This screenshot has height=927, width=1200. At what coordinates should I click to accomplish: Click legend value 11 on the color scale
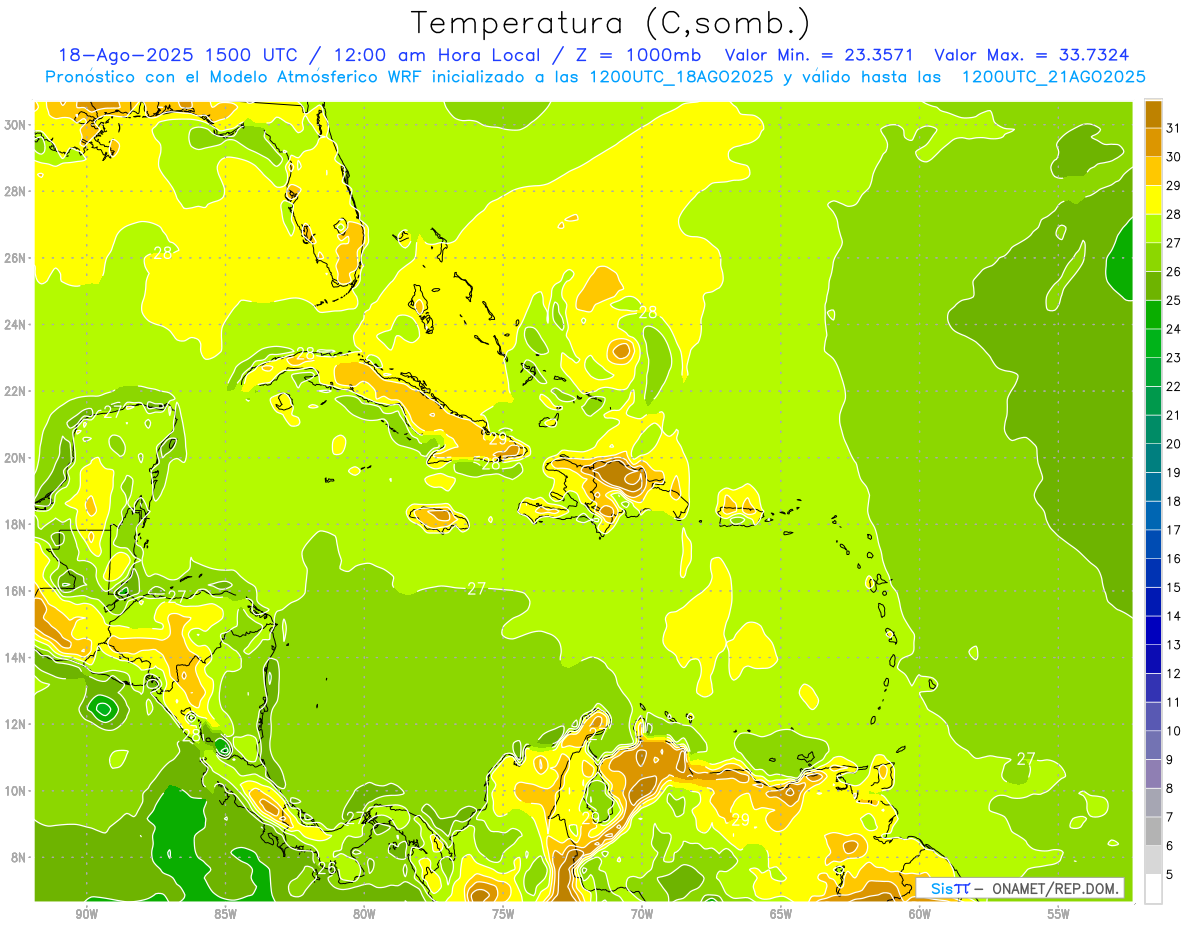(x=1173, y=702)
